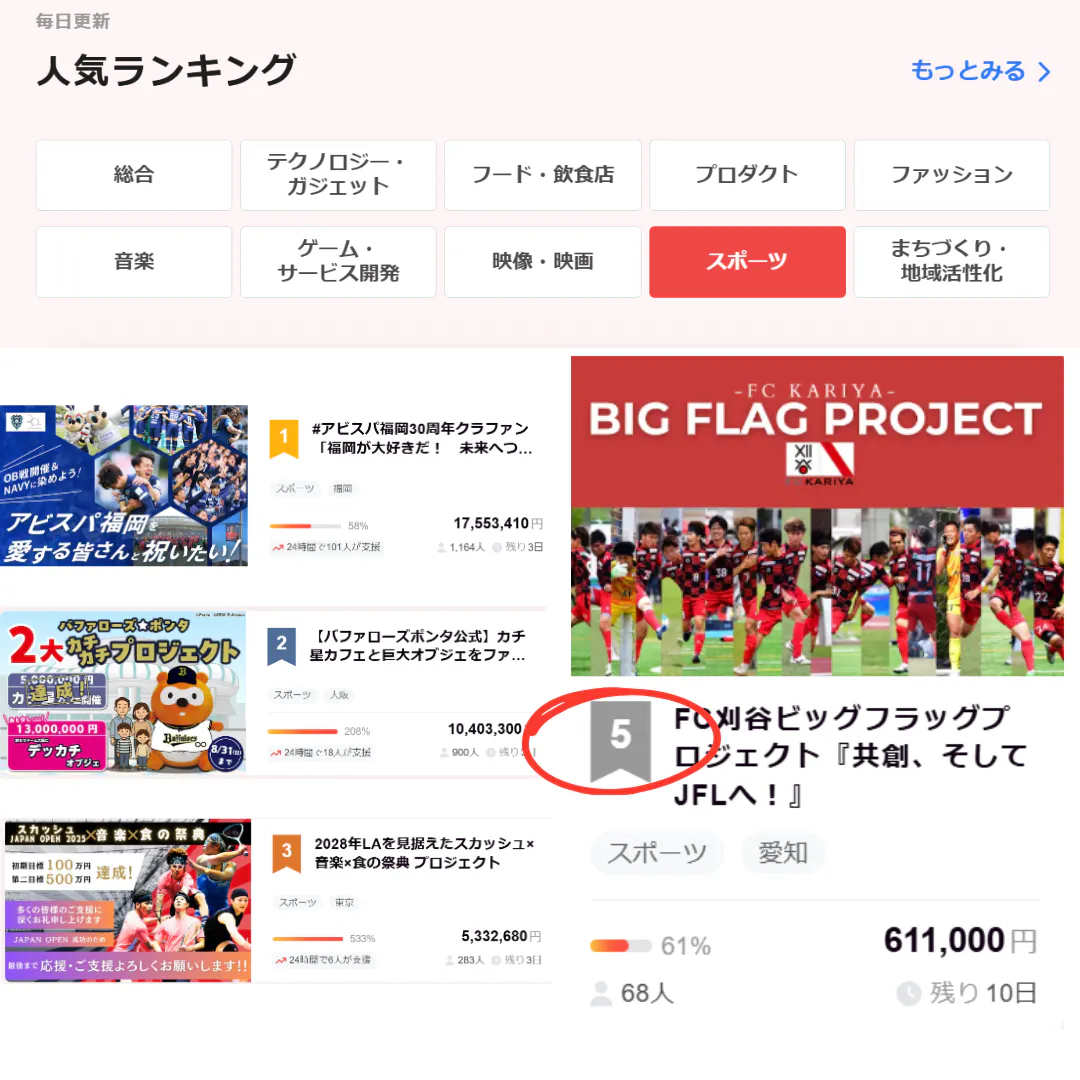This screenshot has height=1080, width=1080.
Task: Click the gray rank 5 ribbon badge
Action: point(621,742)
